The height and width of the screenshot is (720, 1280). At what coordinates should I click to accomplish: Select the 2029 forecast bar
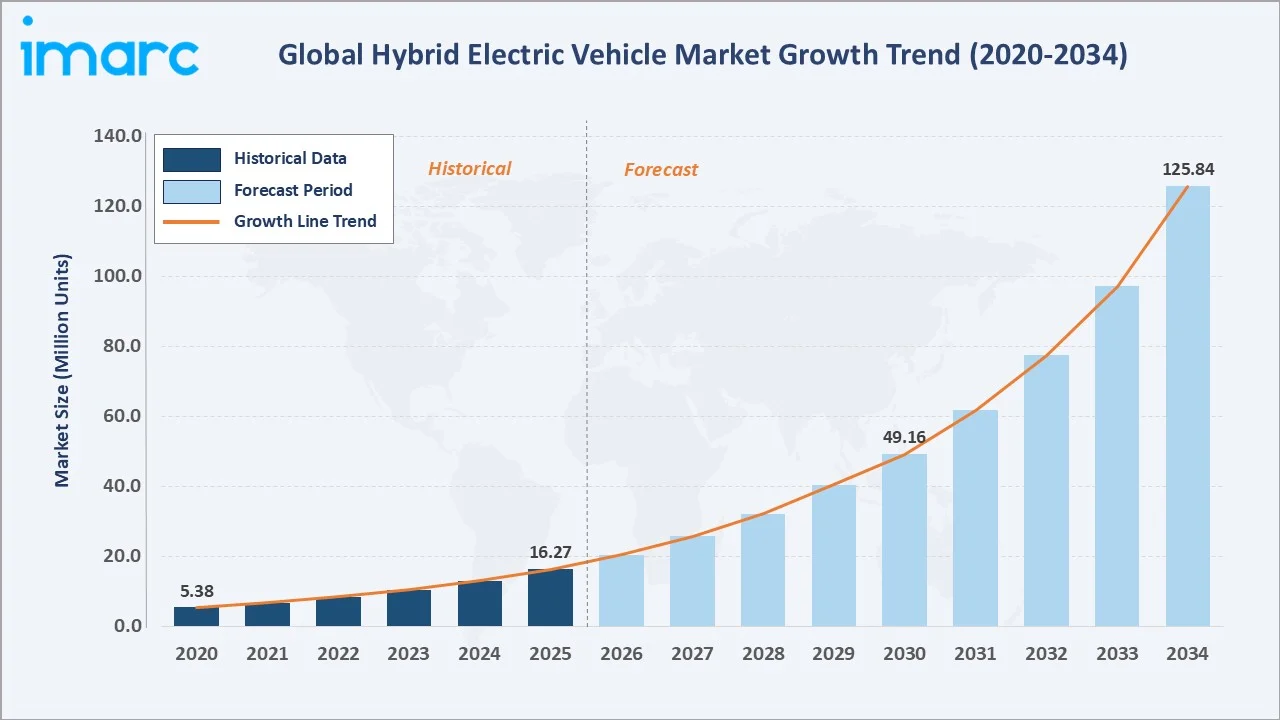click(x=834, y=556)
